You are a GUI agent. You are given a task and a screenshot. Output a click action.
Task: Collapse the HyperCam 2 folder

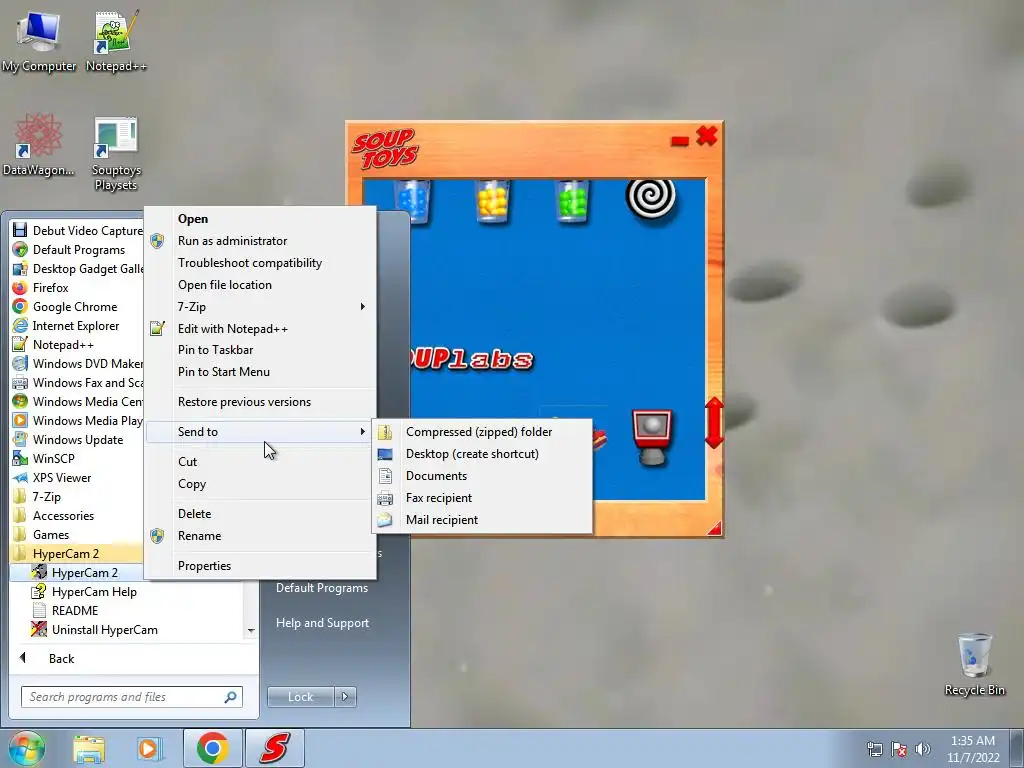coord(77,553)
